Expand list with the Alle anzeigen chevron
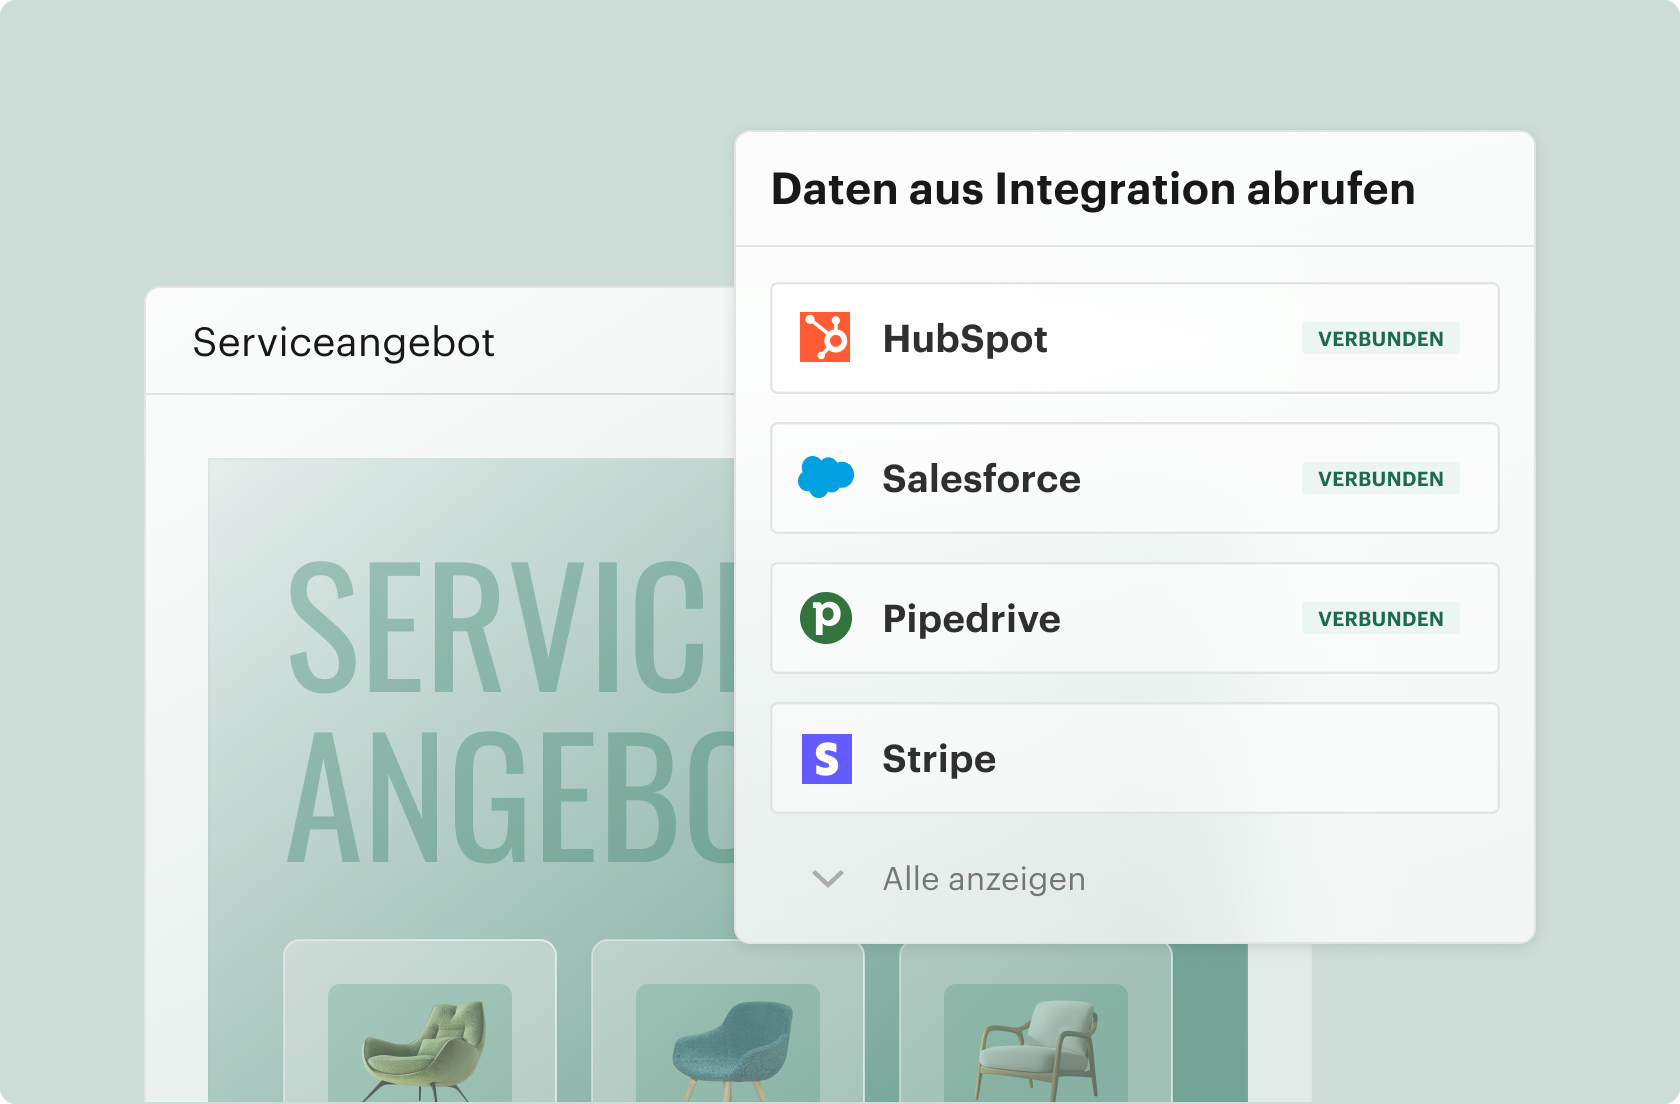The height and width of the screenshot is (1104, 1680). (x=828, y=879)
